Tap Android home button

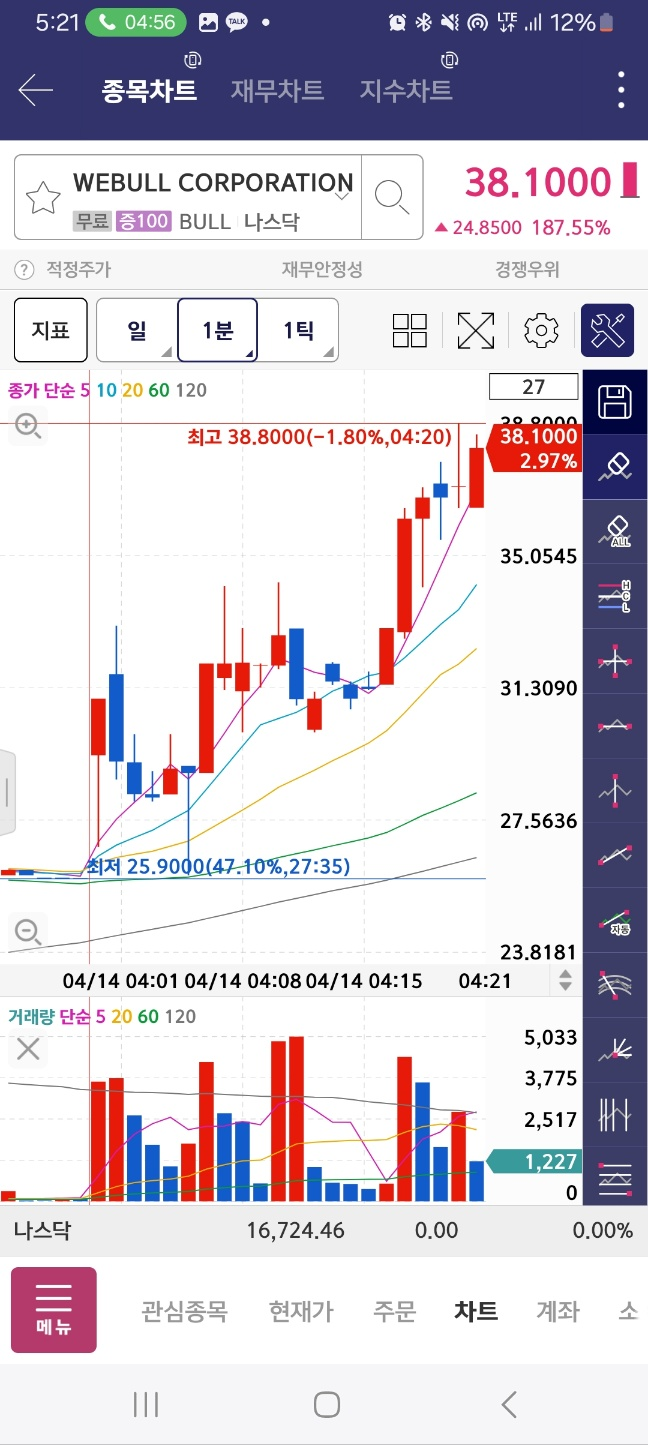326,1405
